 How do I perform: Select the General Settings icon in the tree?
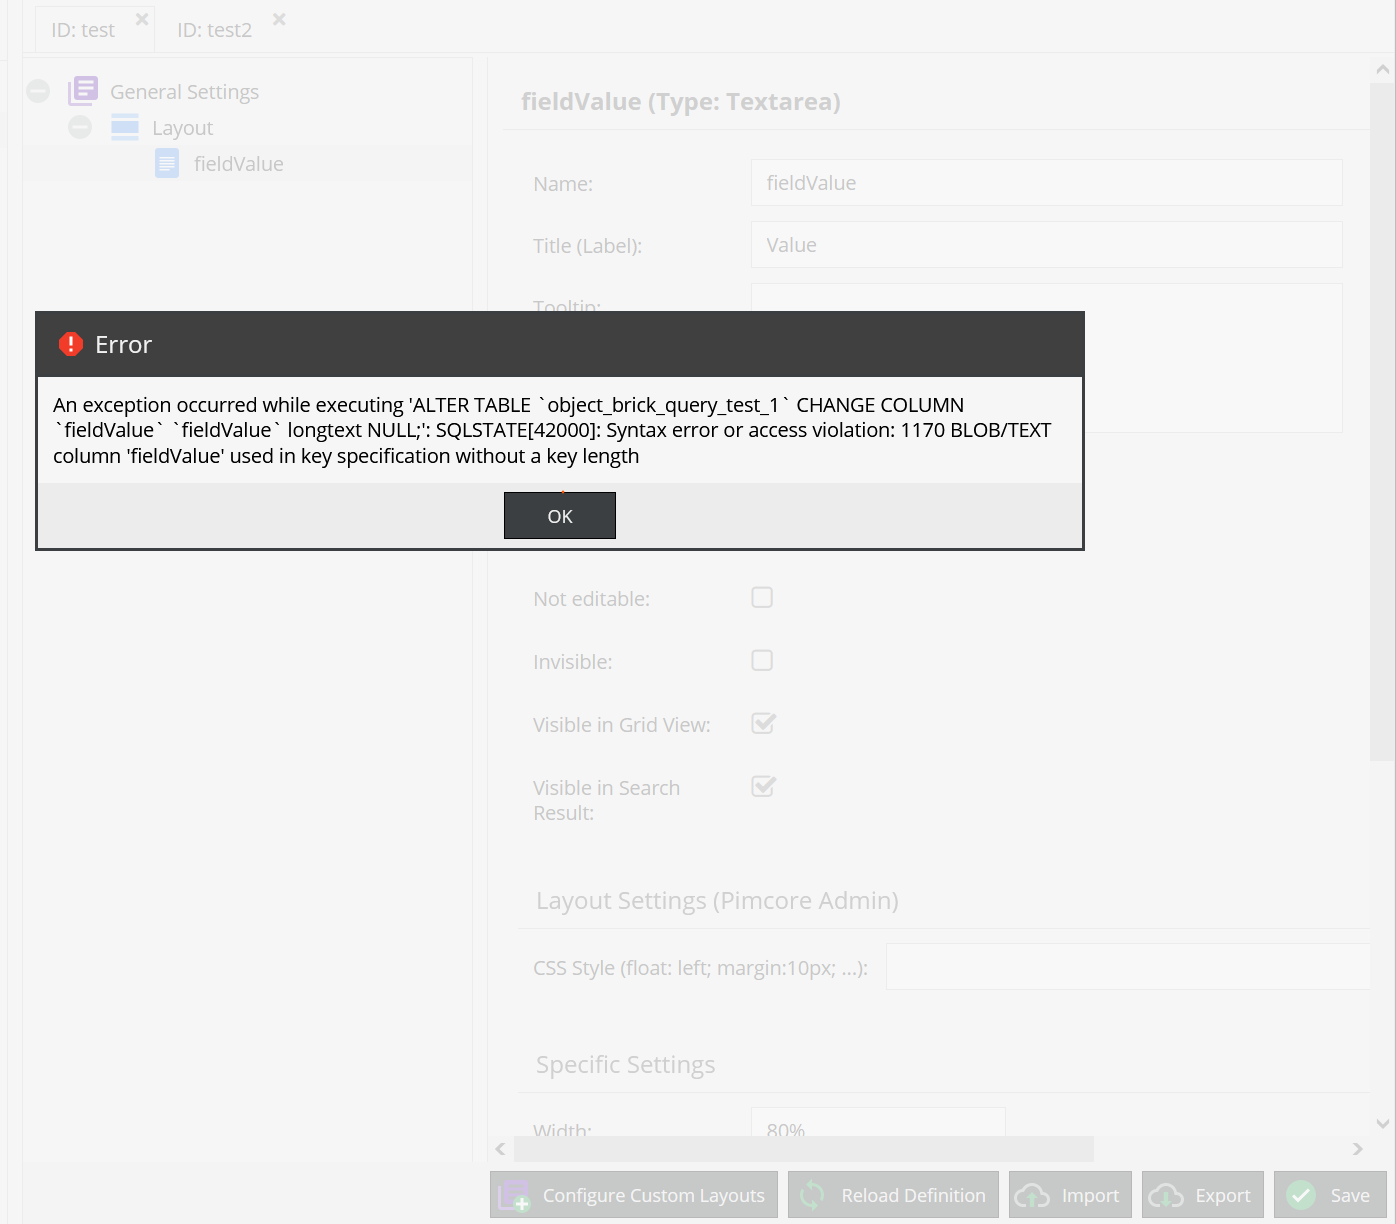coord(83,90)
